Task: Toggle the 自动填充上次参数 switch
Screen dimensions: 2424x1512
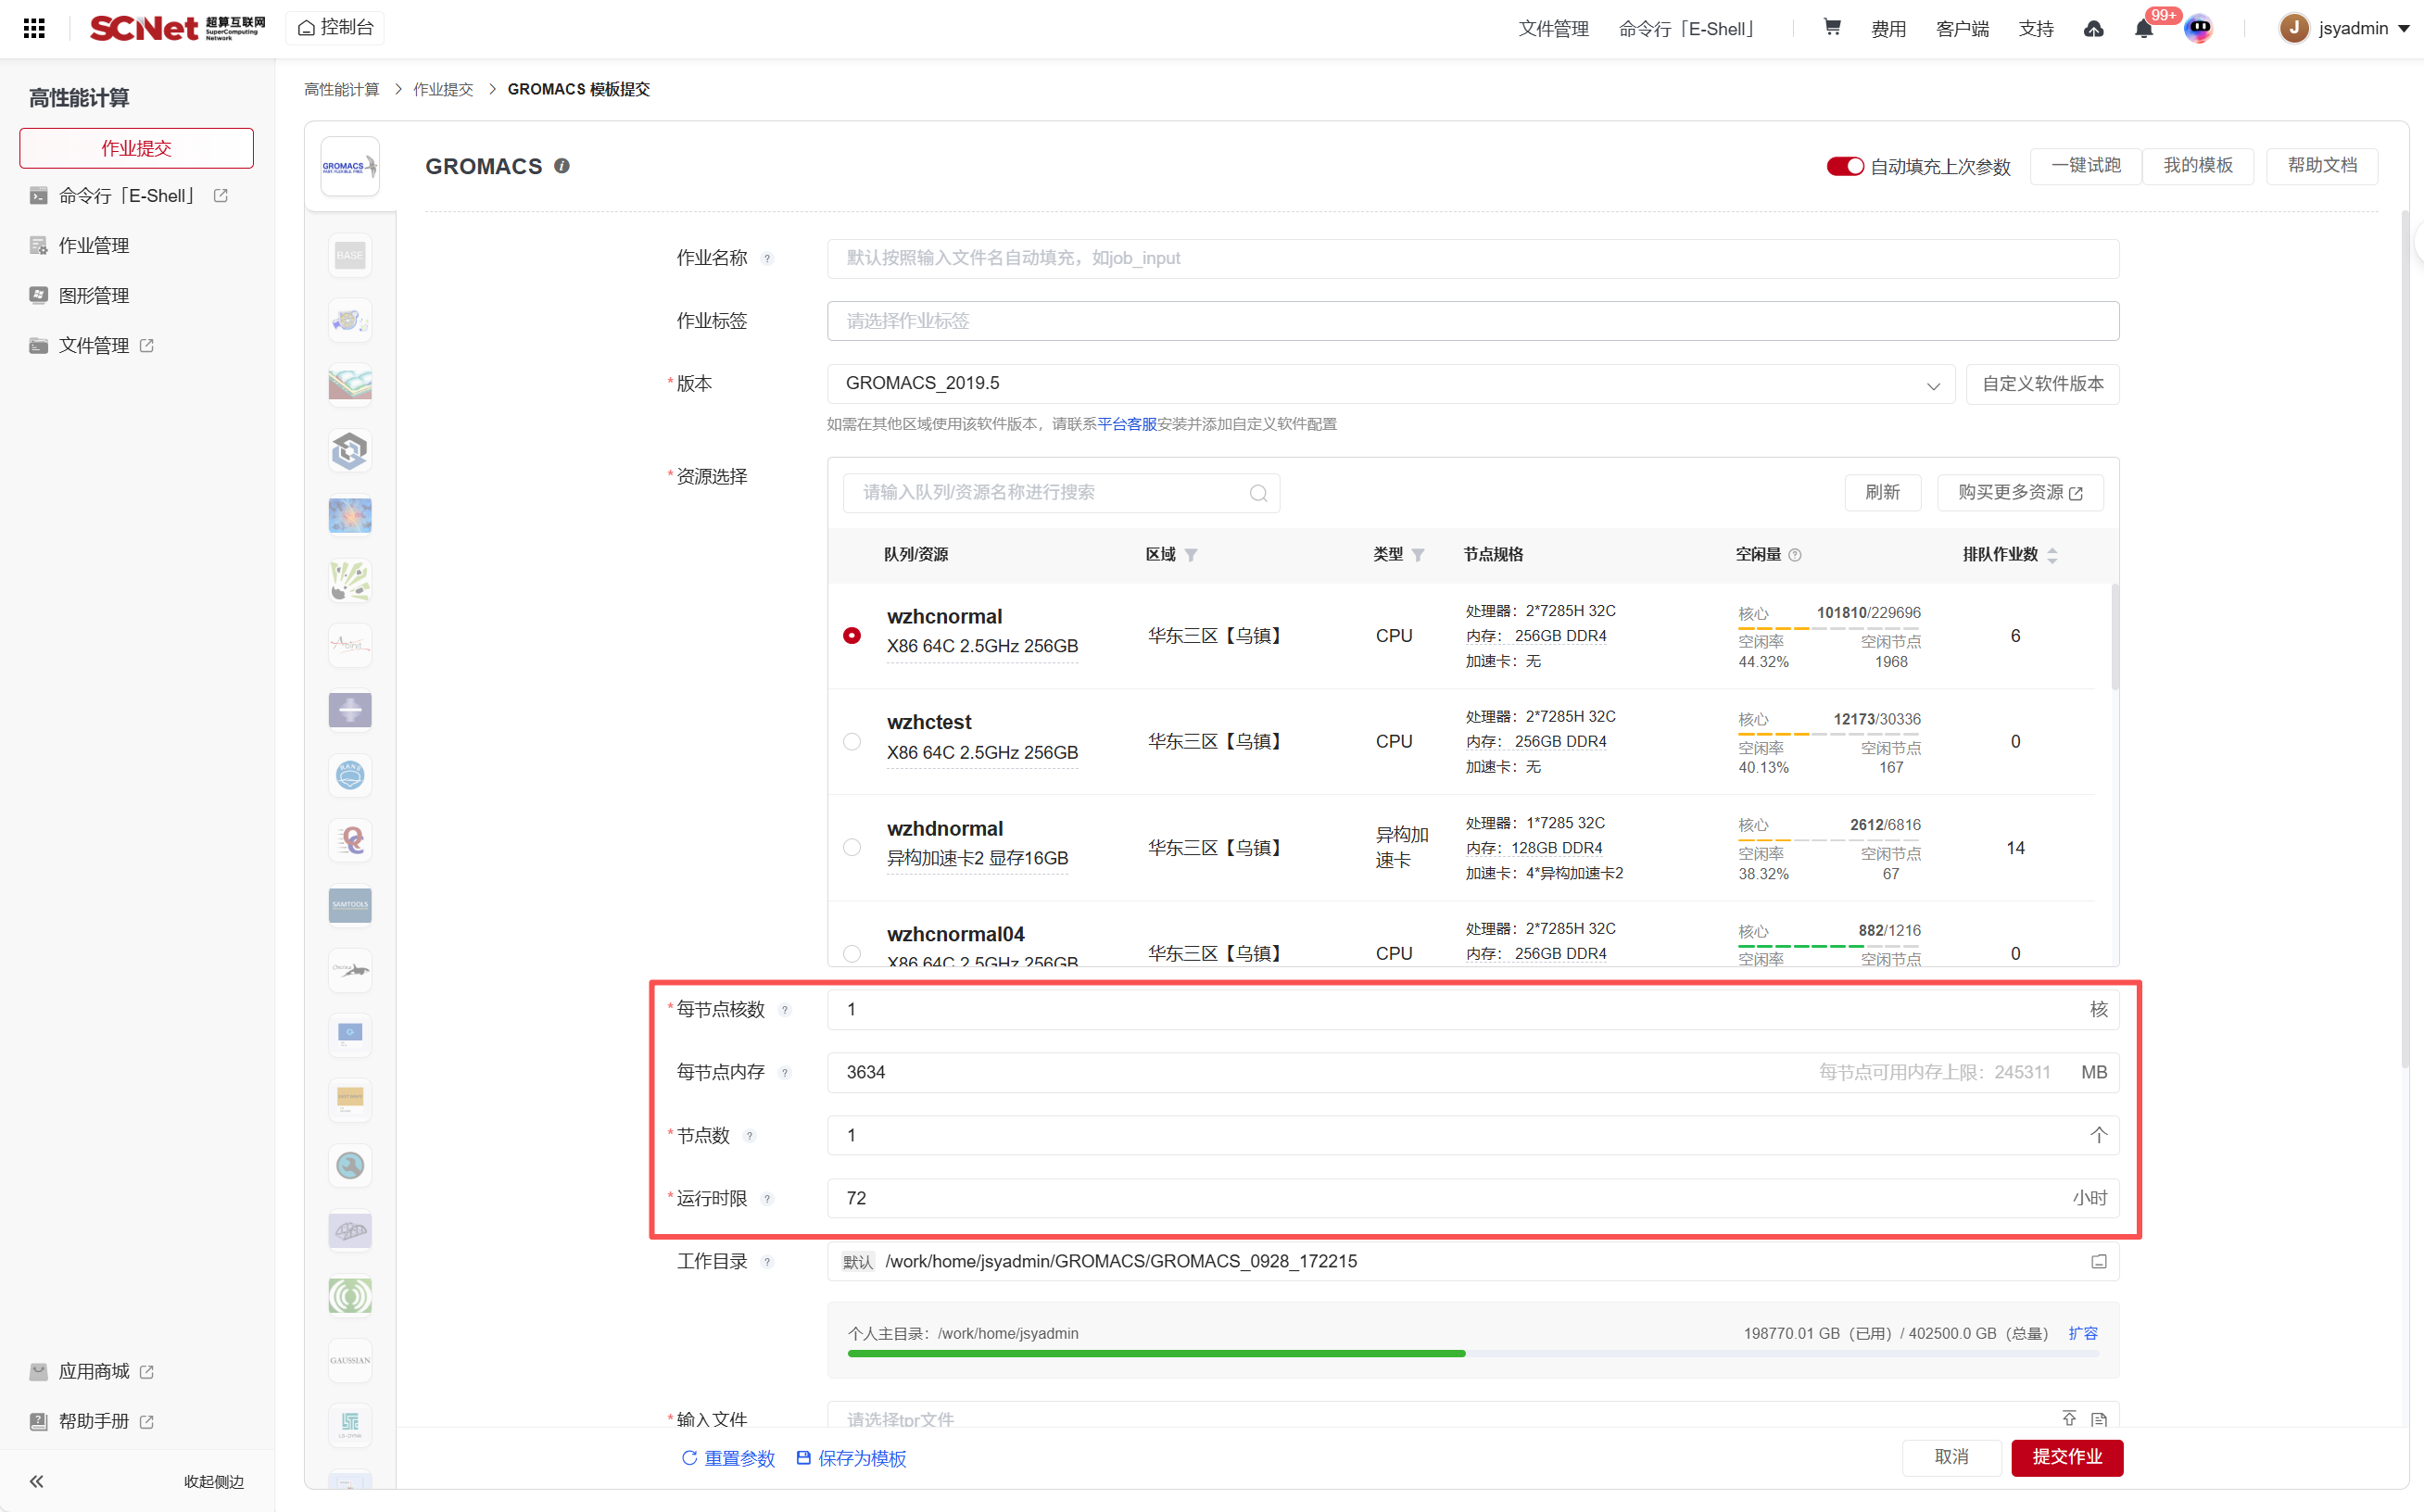Action: coord(1844,166)
